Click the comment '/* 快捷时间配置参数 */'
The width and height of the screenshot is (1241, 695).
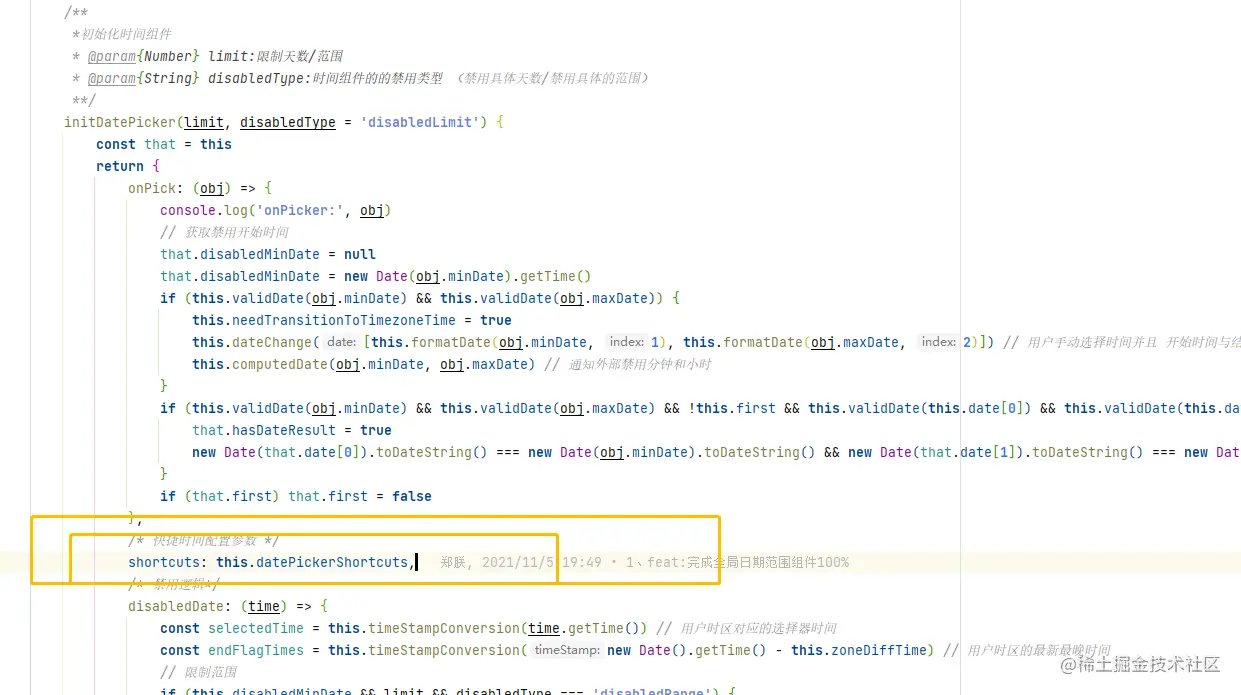click(203, 540)
